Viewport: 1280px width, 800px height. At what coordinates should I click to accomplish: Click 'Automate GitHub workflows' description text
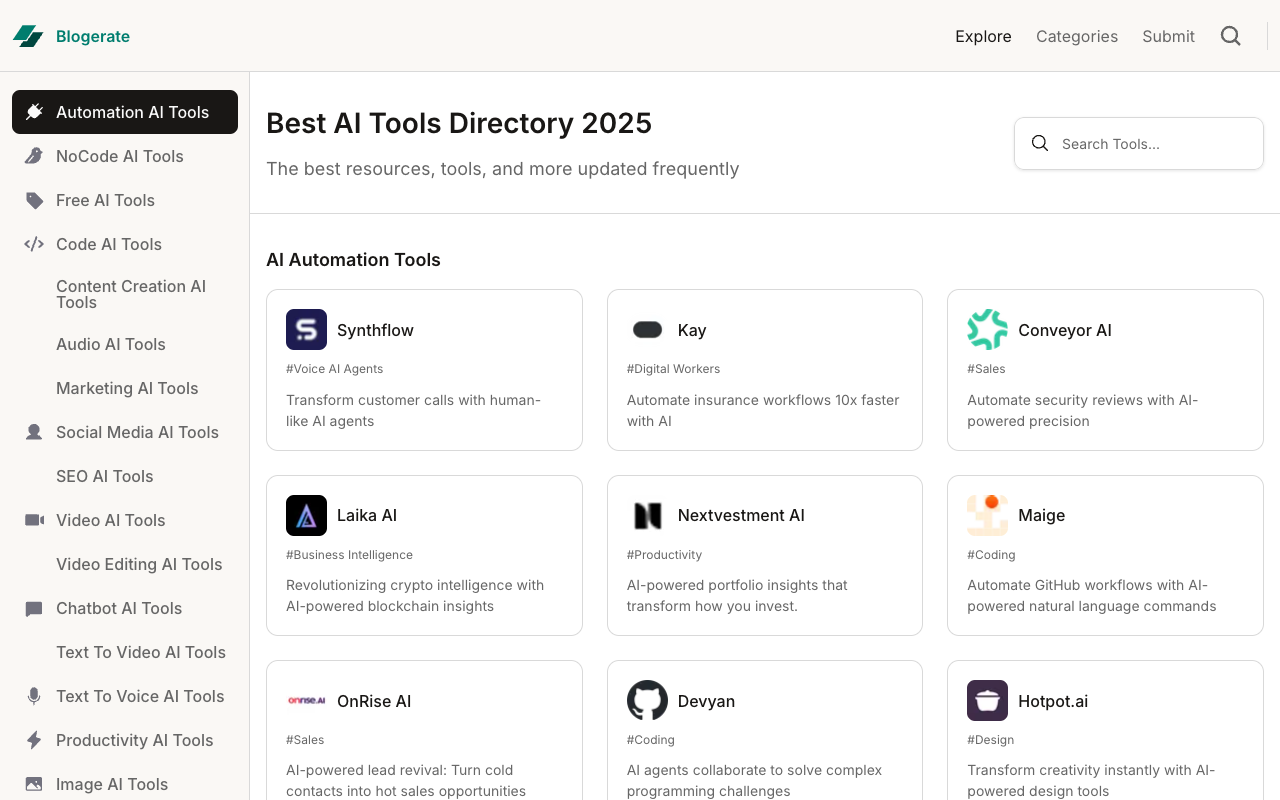(1092, 596)
